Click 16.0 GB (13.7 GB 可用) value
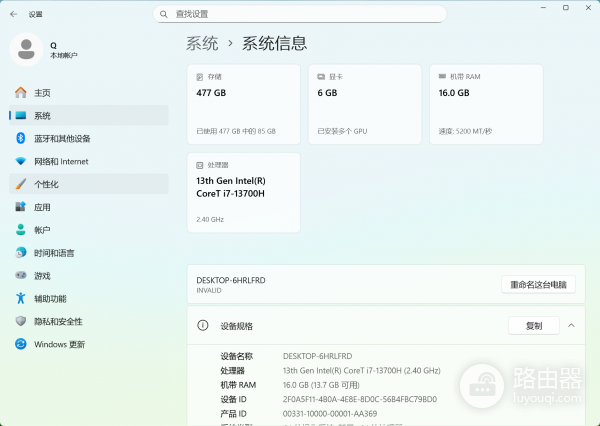Image resolution: width=600 pixels, height=426 pixels. pos(321,385)
